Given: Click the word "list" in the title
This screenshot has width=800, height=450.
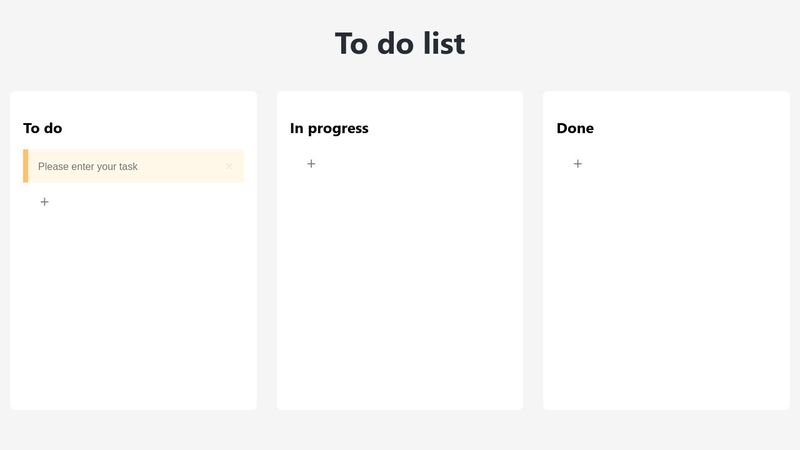Looking at the screenshot, I should (x=438, y=44).
